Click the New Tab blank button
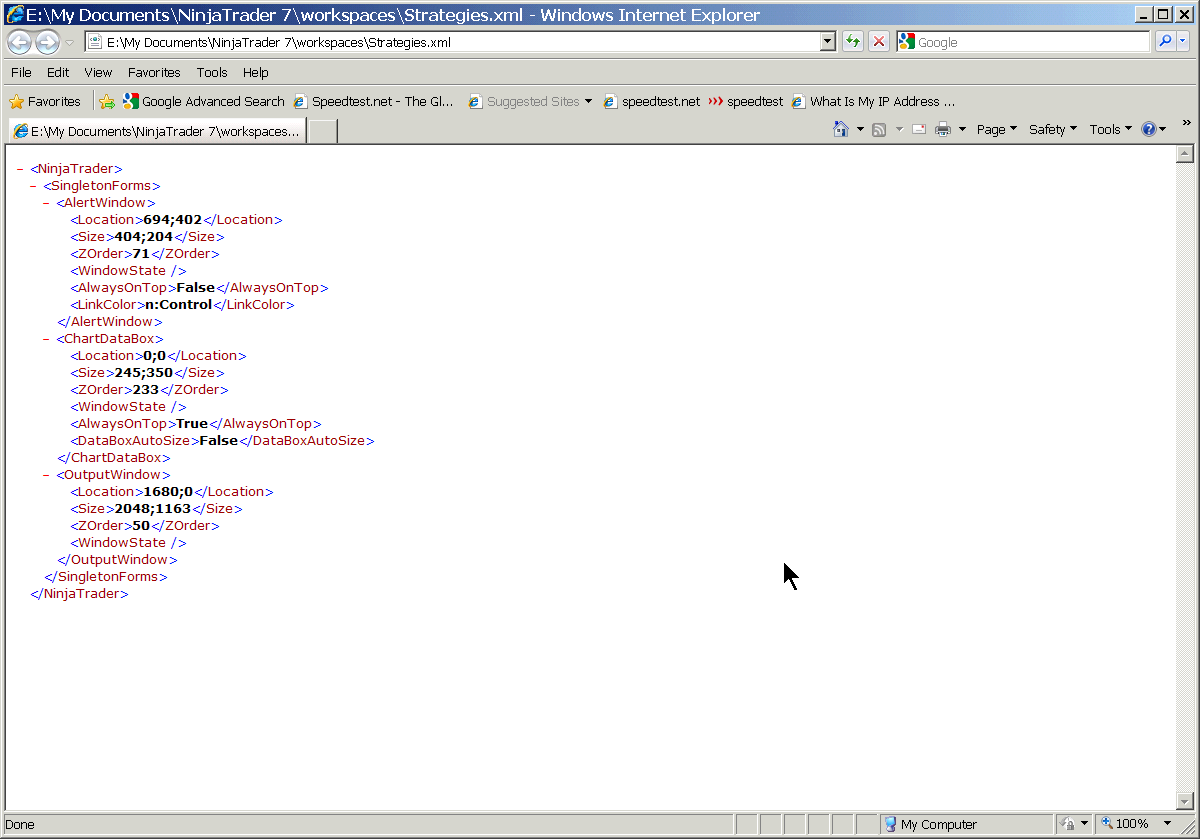Screen dimensions: 1200x839 [322, 131]
